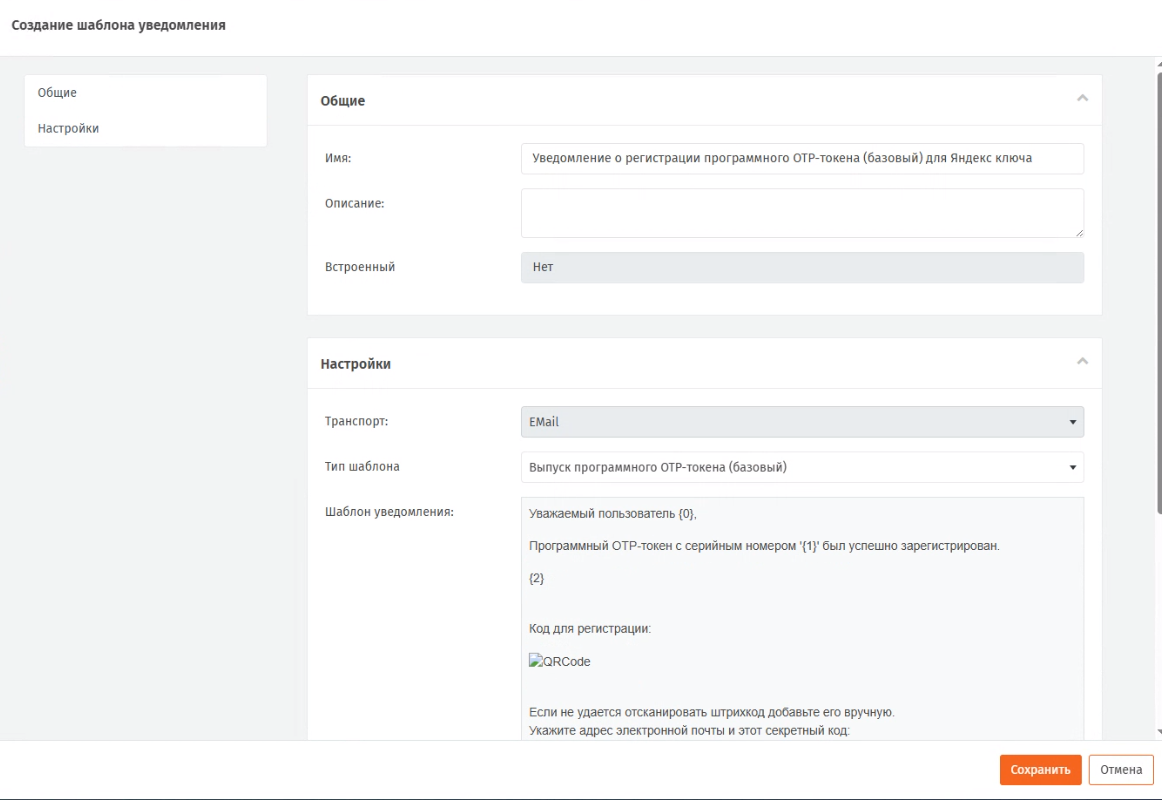Open the Транспорт dropdown showing EMail
The height and width of the screenshot is (800, 1162).
point(802,422)
